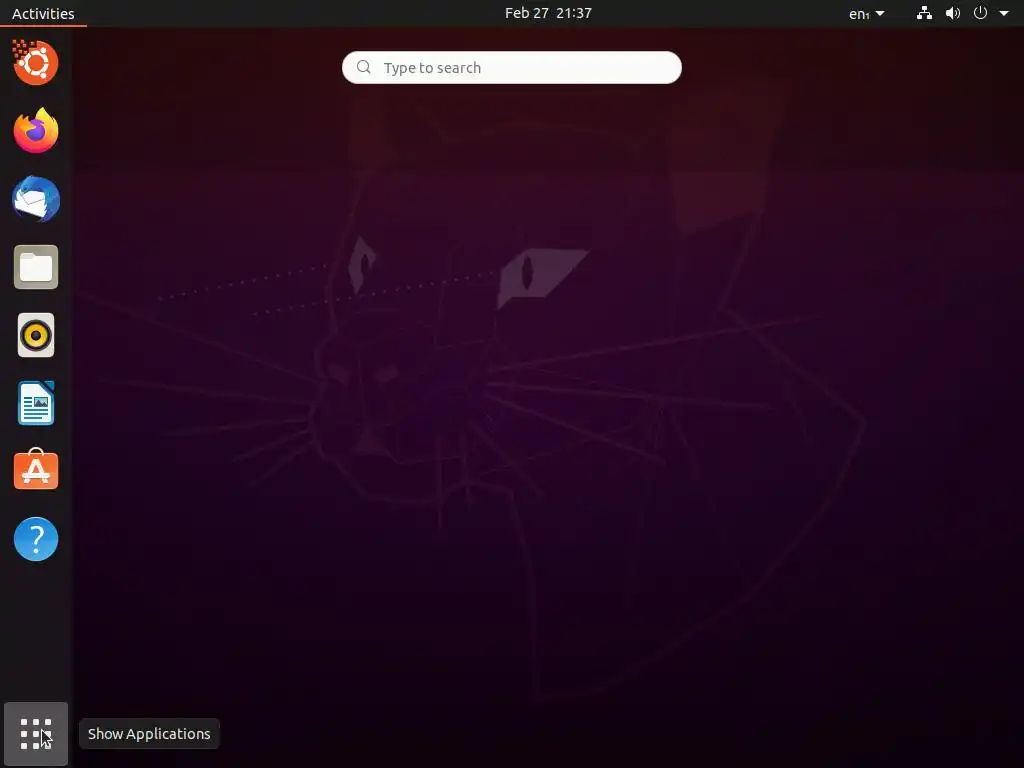Viewport: 1024px width, 768px height.
Task: Launch Rhythmbox music player
Action: (x=36, y=336)
